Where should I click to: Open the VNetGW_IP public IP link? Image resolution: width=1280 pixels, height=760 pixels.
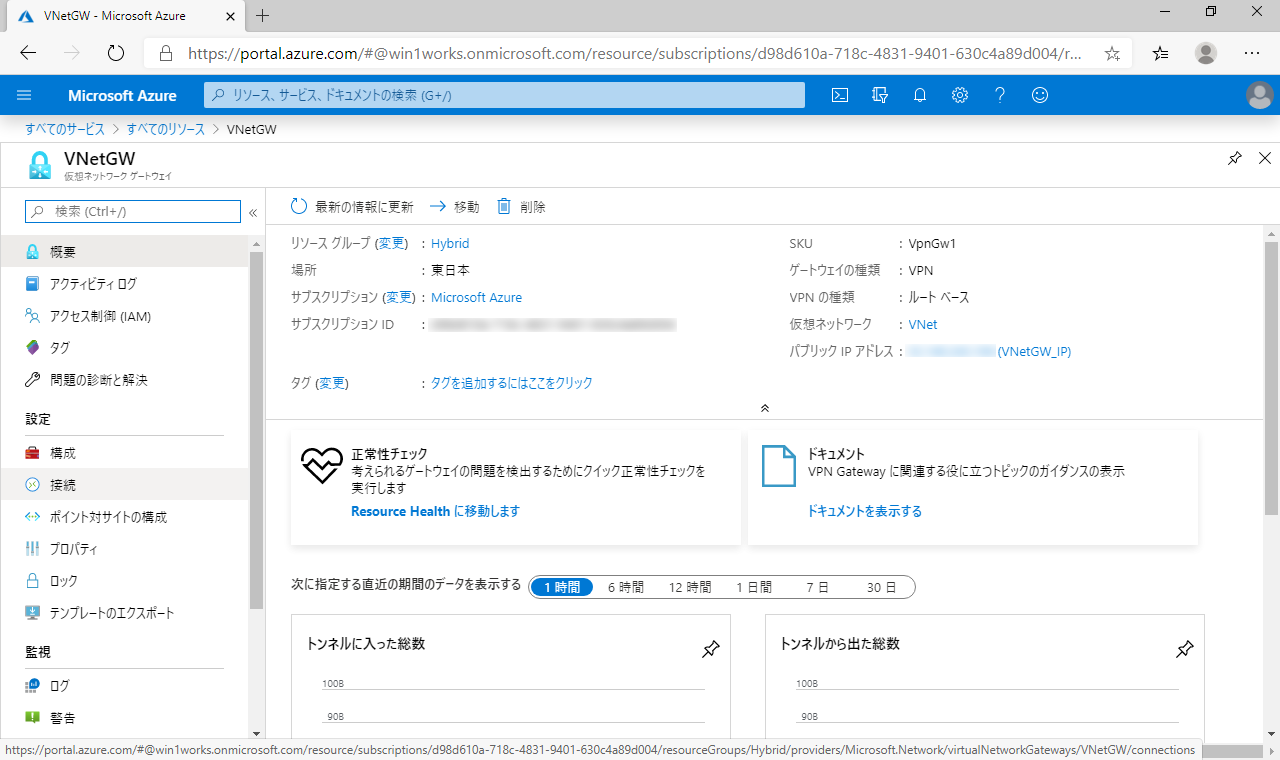[x=1035, y=351]
